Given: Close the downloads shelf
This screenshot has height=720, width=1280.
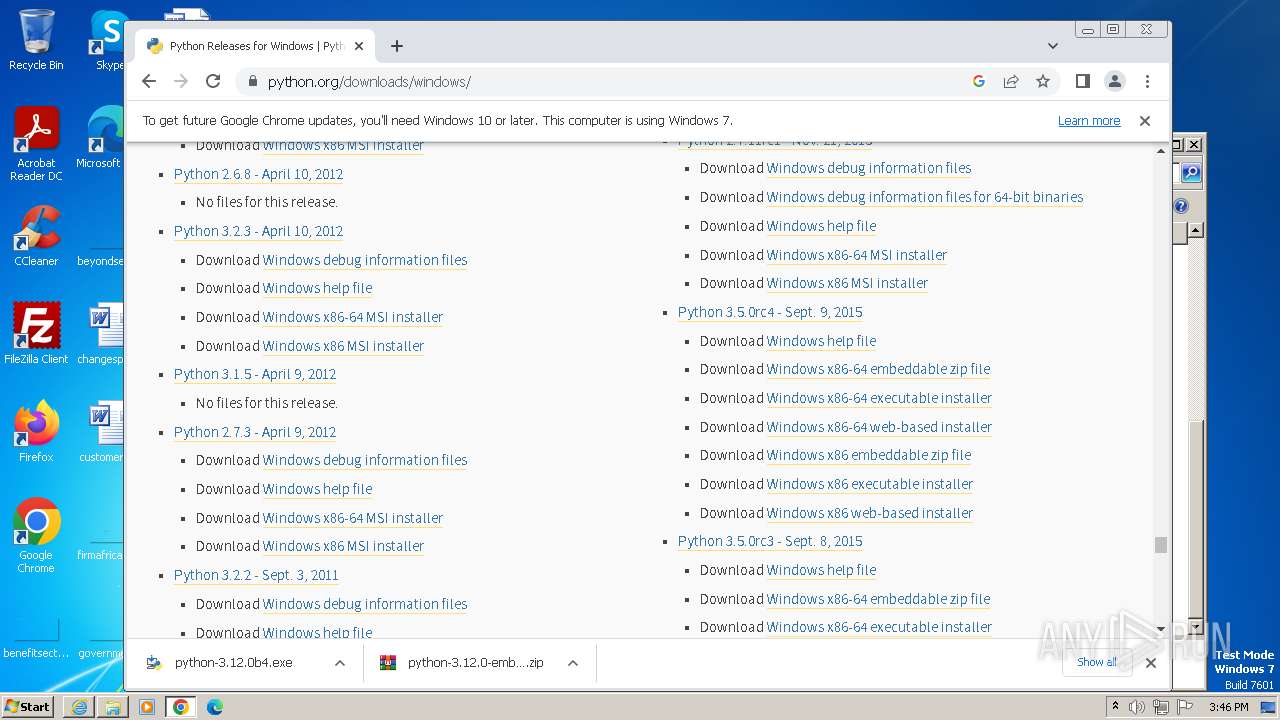Looking at the screenshot, I should (1151, 662).
